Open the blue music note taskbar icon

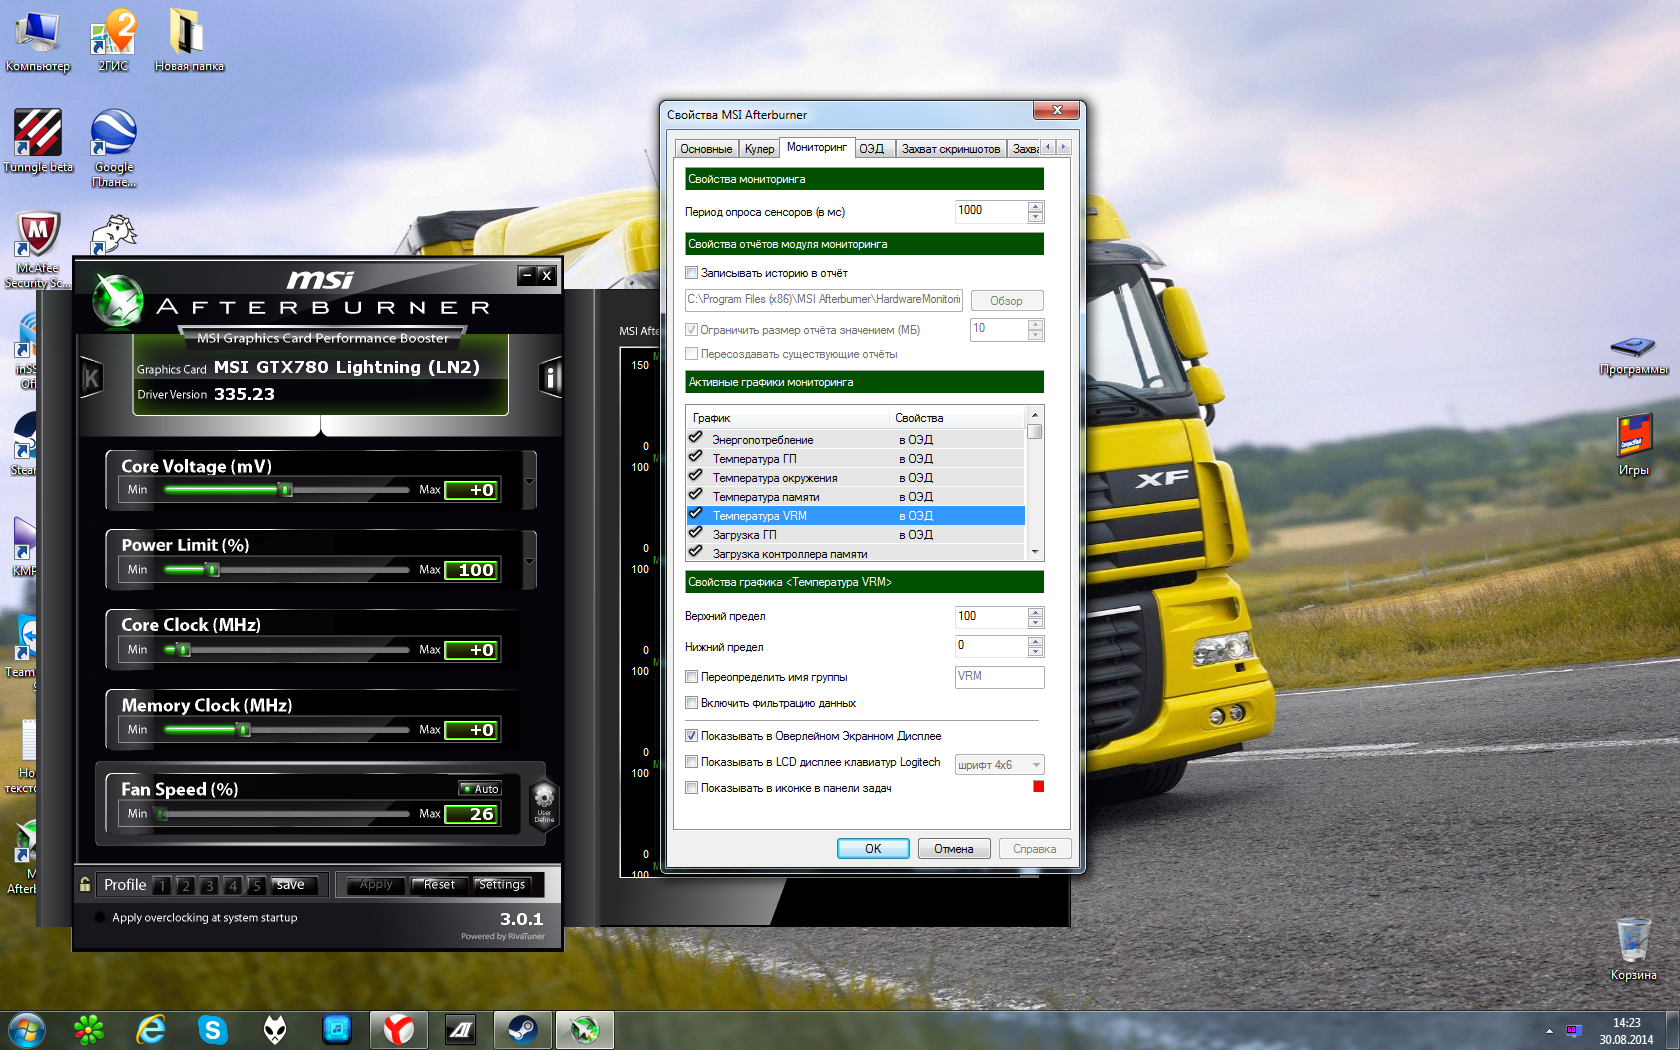(x=337, y=1029)
